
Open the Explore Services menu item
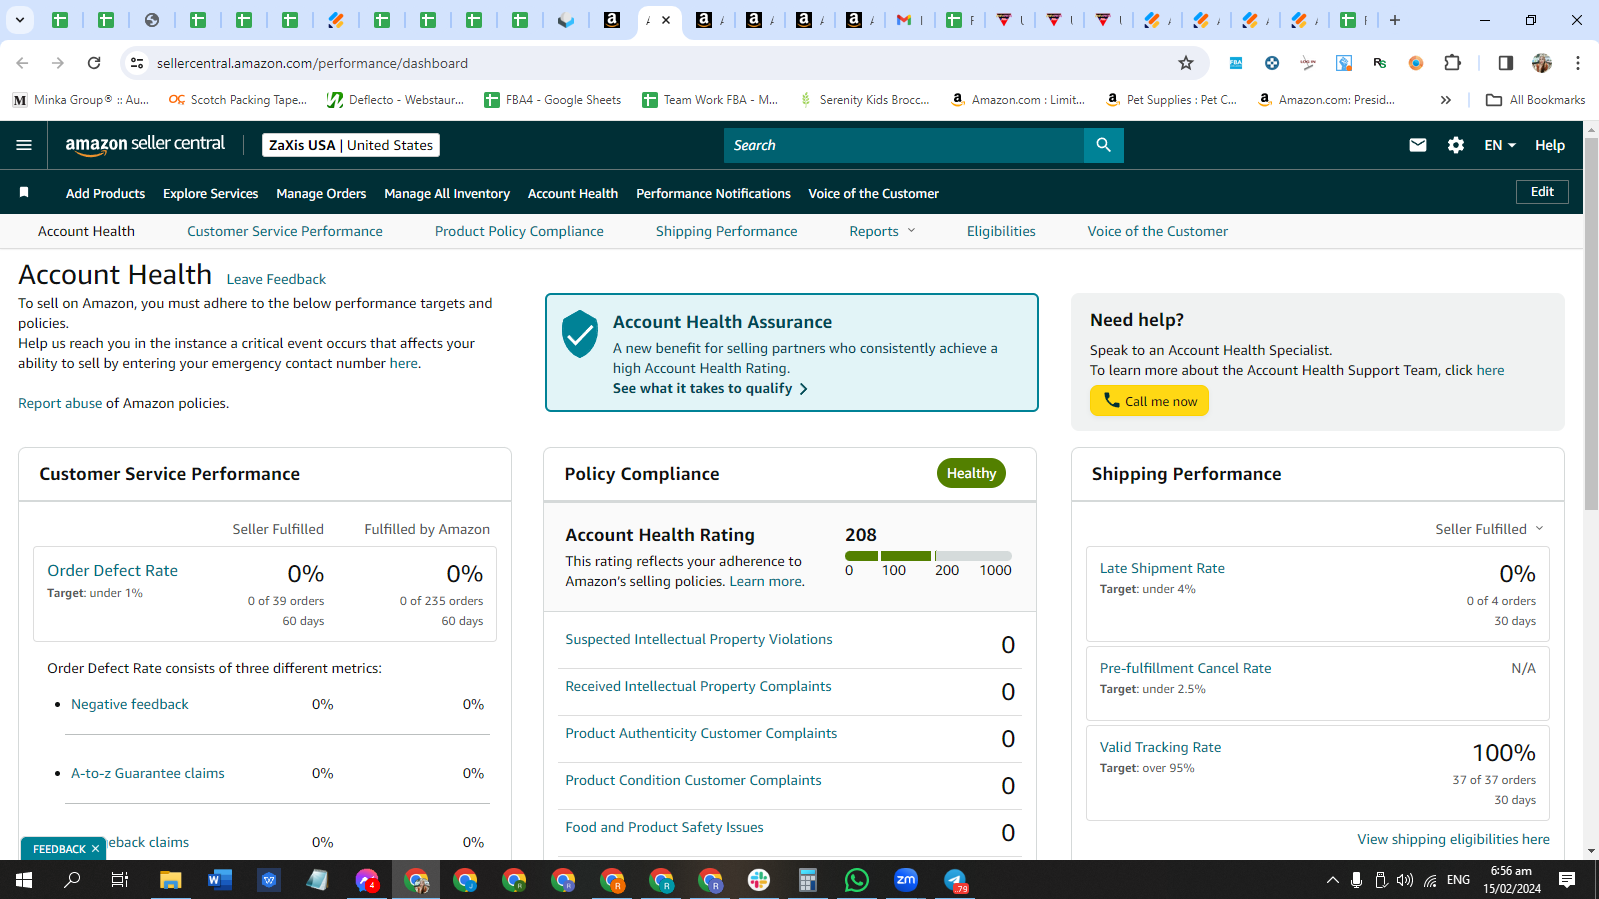(210, 194)
